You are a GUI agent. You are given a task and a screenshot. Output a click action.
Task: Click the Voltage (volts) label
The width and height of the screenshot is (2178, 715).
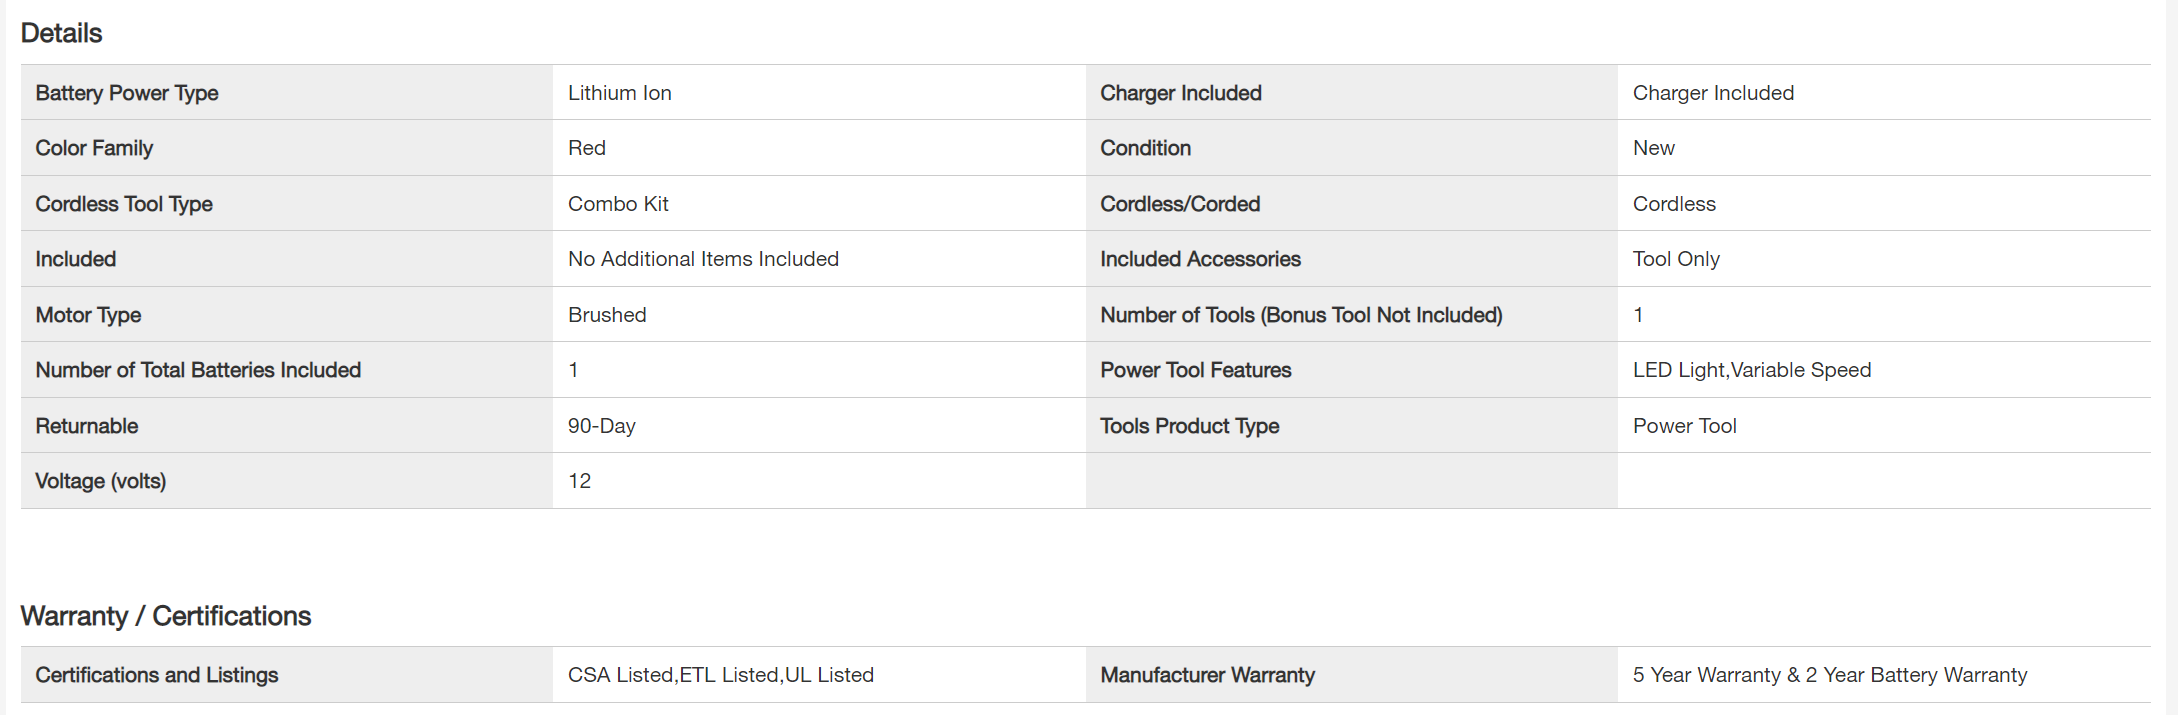101,481
